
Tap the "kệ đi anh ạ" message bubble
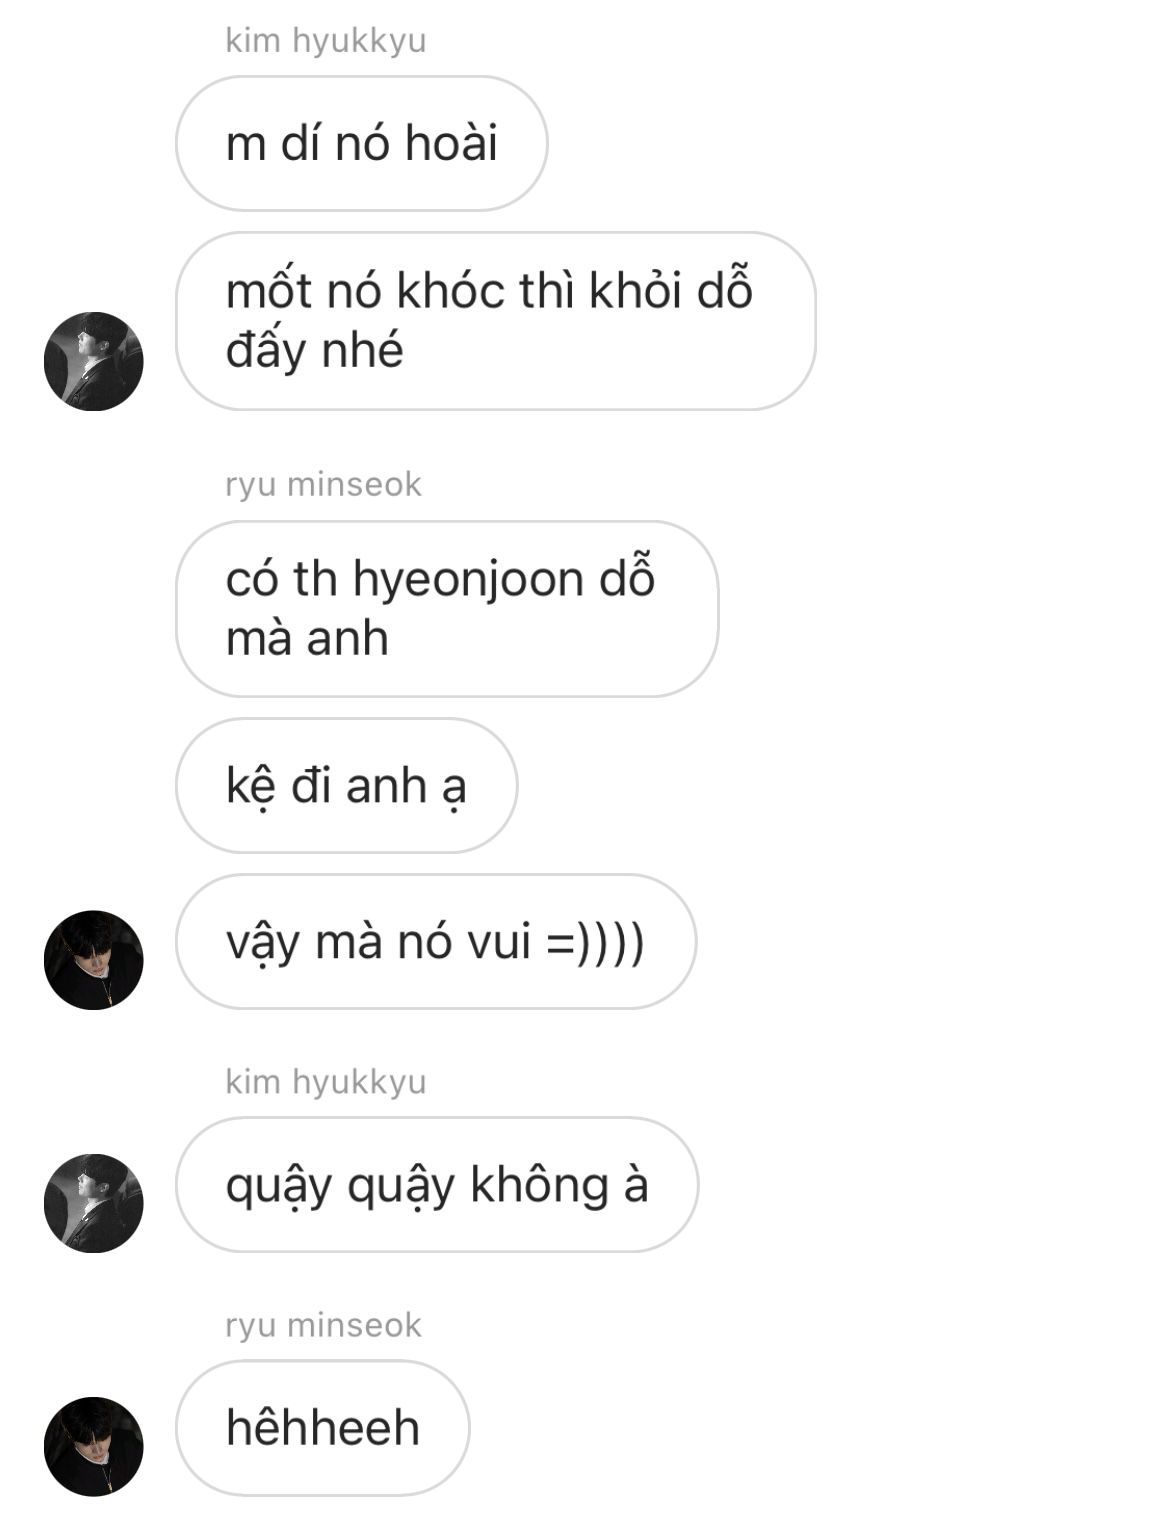(x=347, y=785)
